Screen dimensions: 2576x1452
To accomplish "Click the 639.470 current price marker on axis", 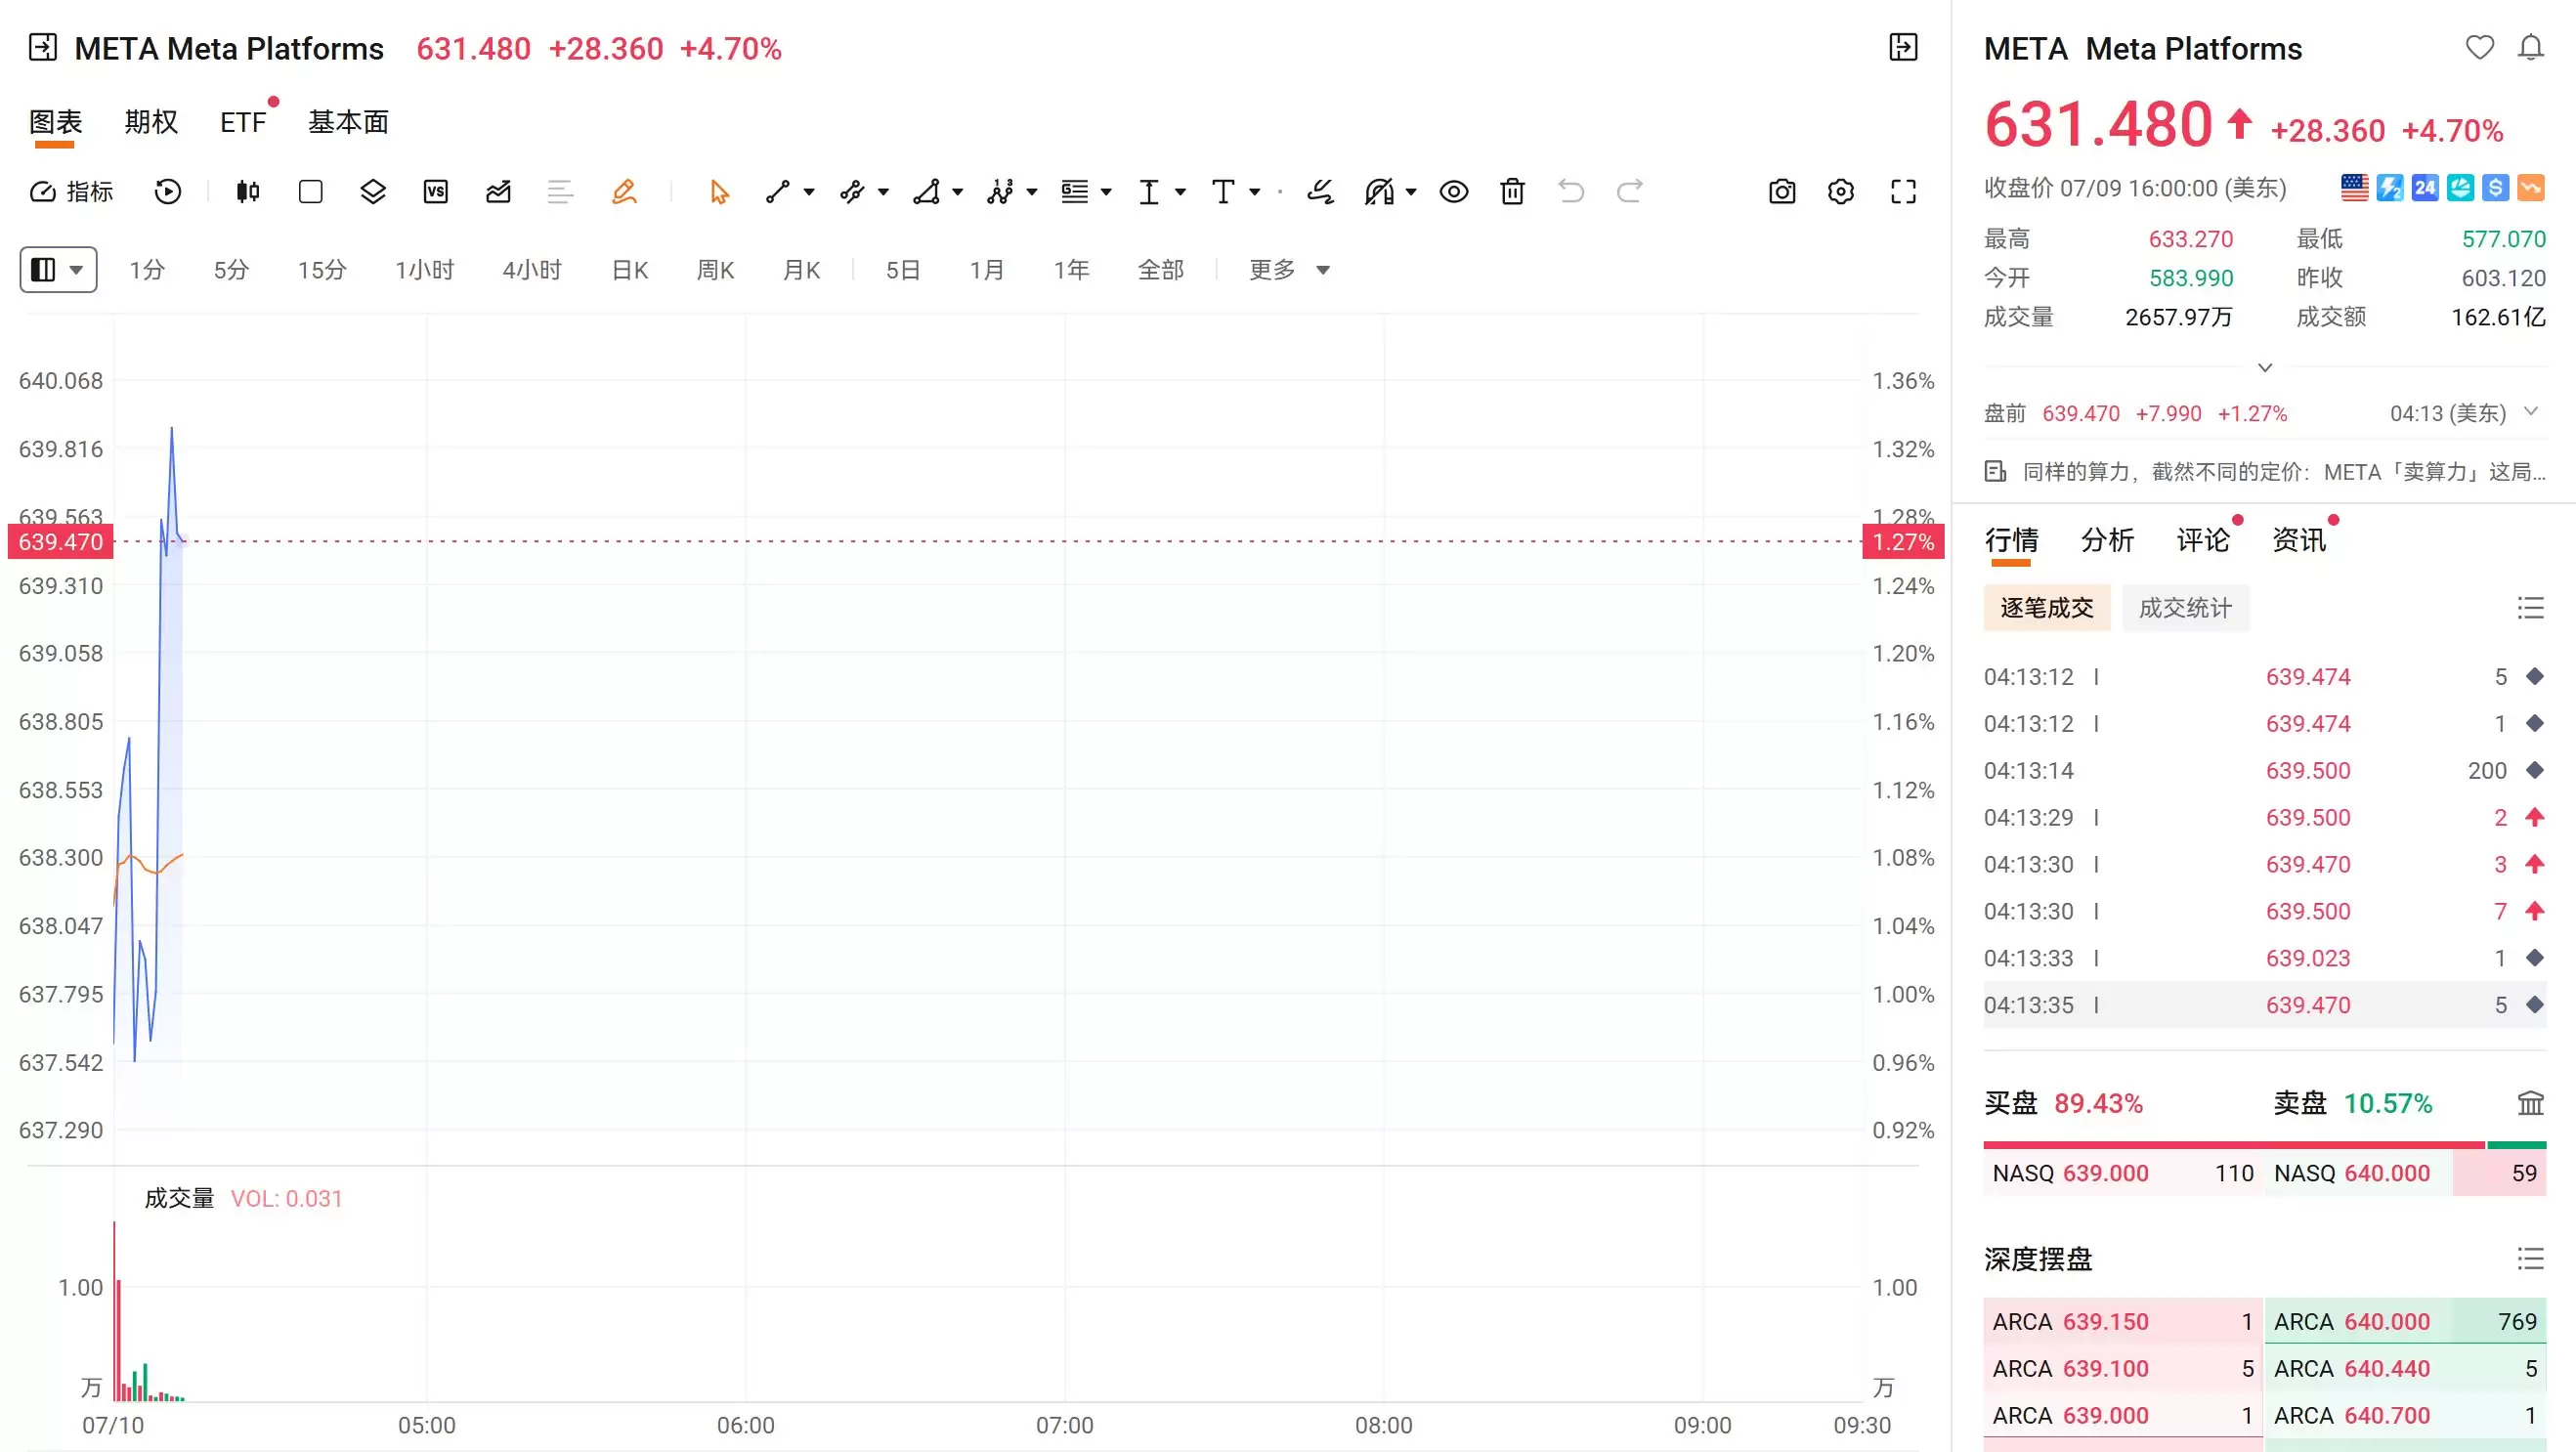I will click(x=60, y=541).
